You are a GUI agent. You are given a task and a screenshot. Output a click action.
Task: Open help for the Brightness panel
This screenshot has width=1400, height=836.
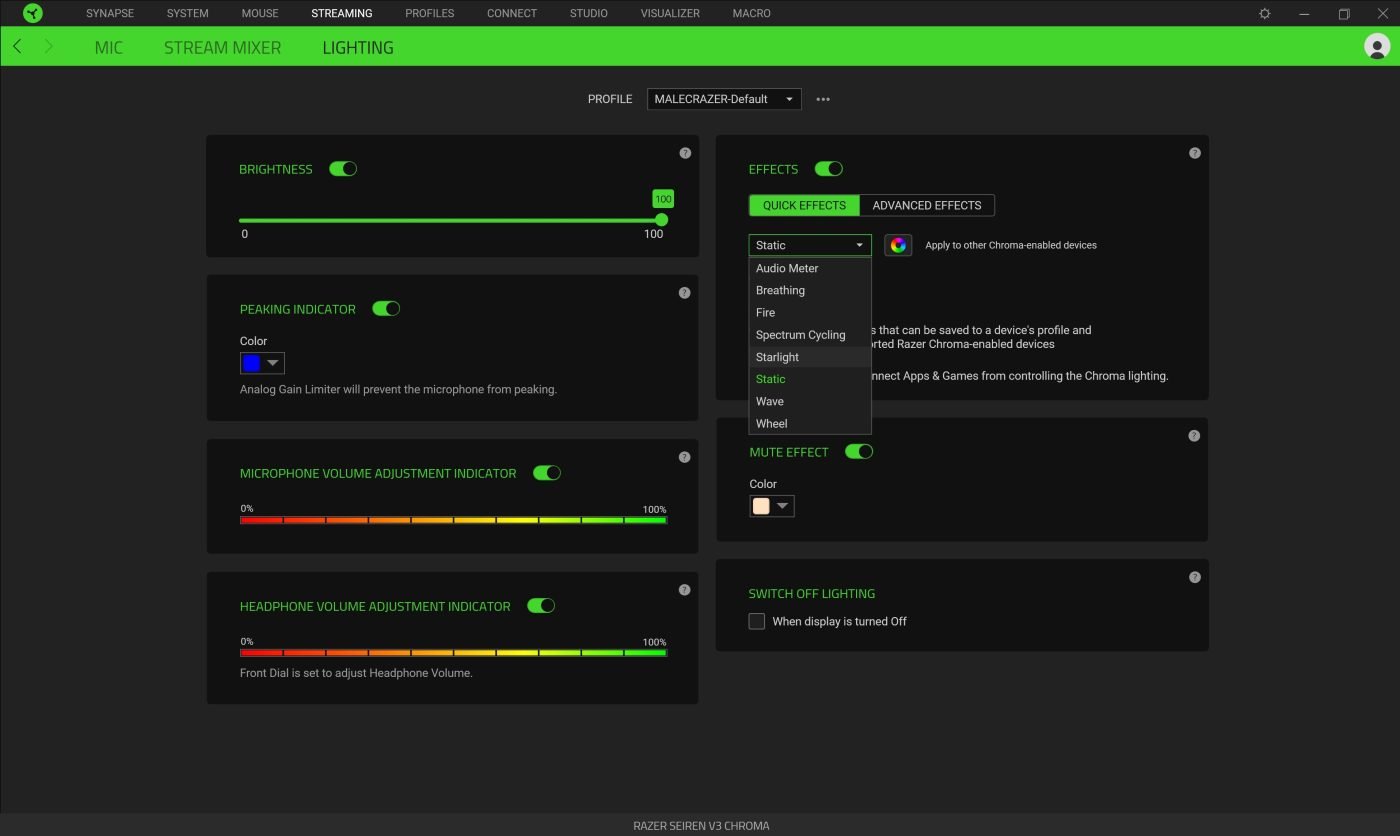tap(685, 153)
